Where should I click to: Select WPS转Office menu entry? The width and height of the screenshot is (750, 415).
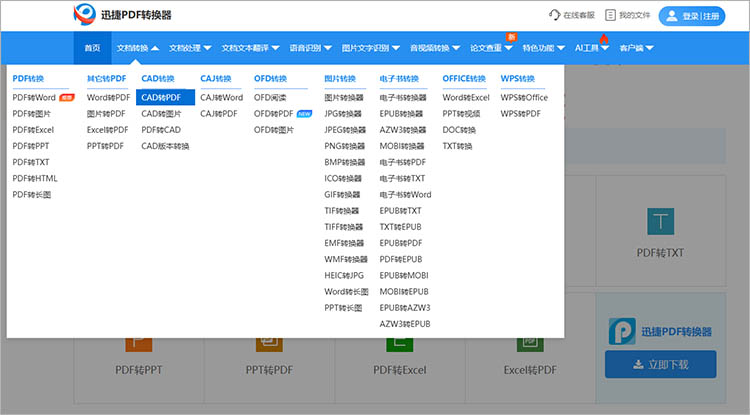(x=524, y=98)
